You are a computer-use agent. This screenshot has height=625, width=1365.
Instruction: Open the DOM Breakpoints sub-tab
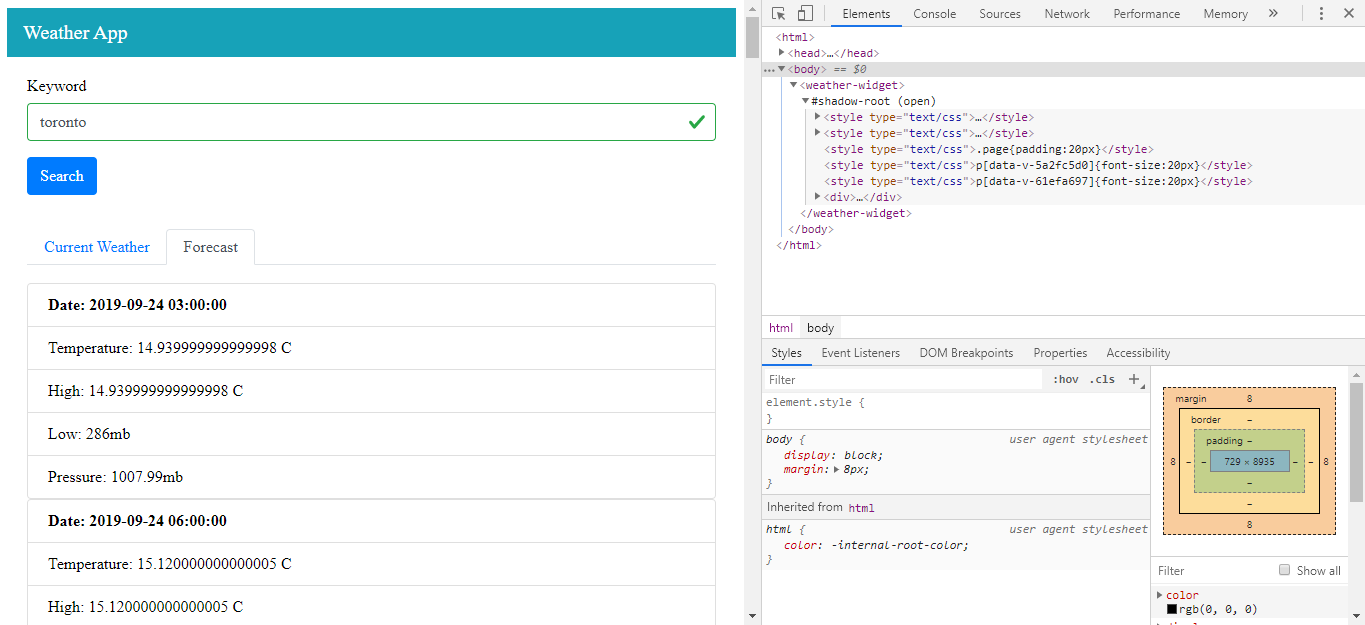click(966, 353)
